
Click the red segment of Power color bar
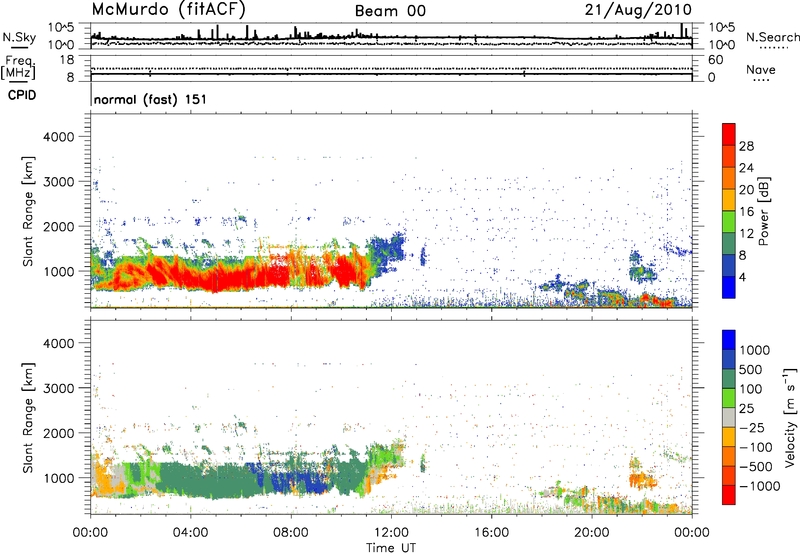(x=729, y=134)
